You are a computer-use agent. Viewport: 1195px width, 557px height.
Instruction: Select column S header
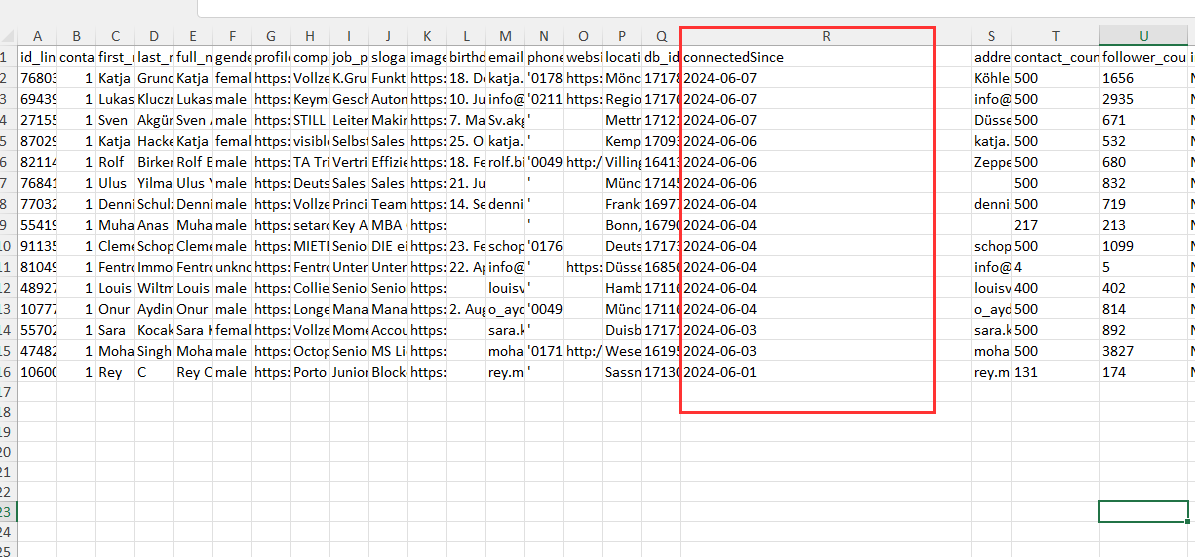991,36
